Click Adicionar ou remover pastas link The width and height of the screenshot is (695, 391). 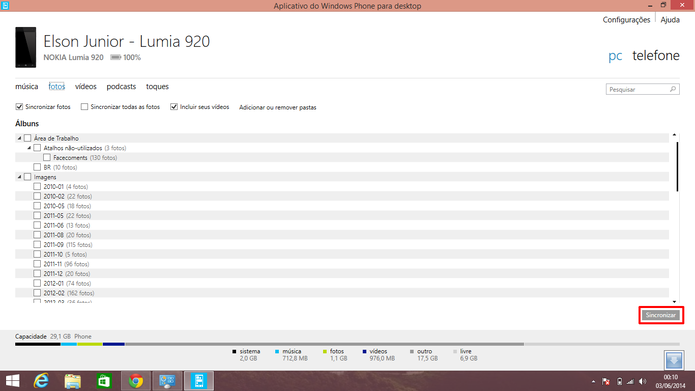click(277, 107)
